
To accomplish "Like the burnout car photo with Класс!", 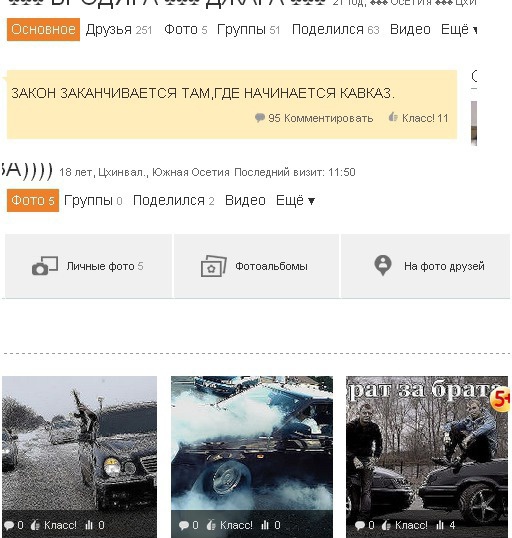I will coord(230,525).
